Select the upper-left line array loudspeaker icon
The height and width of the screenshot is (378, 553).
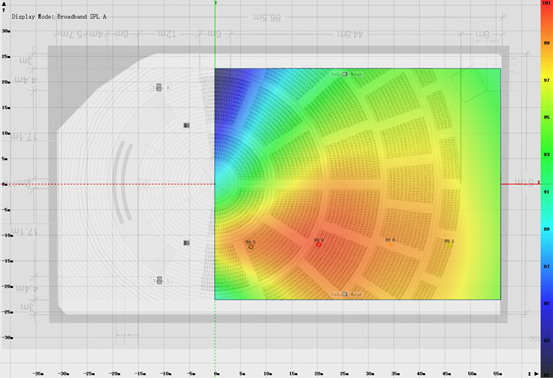pos(159,87)
